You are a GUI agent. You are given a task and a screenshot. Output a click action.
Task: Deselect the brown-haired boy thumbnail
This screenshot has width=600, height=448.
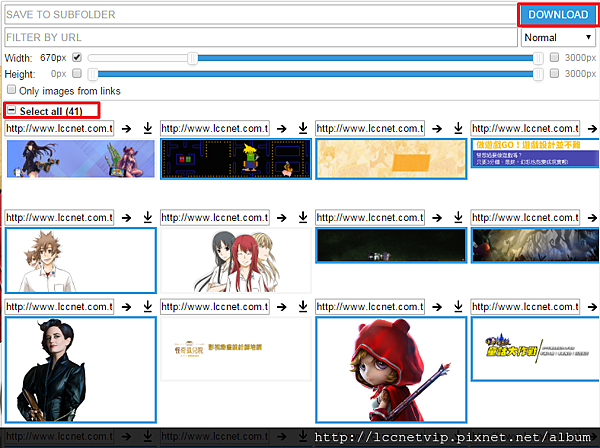[81, 261]
